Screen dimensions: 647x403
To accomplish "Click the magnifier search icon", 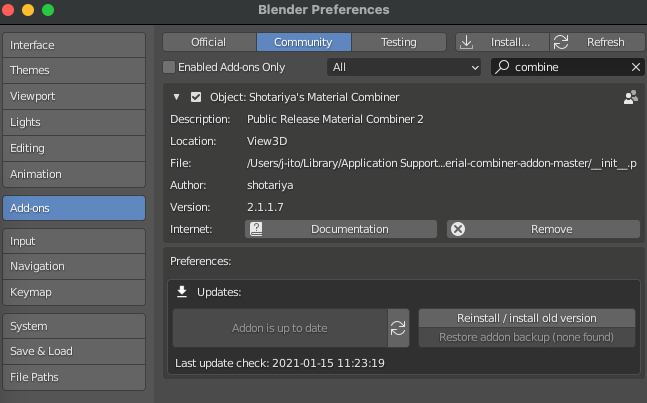I will (x=502, y=67).
